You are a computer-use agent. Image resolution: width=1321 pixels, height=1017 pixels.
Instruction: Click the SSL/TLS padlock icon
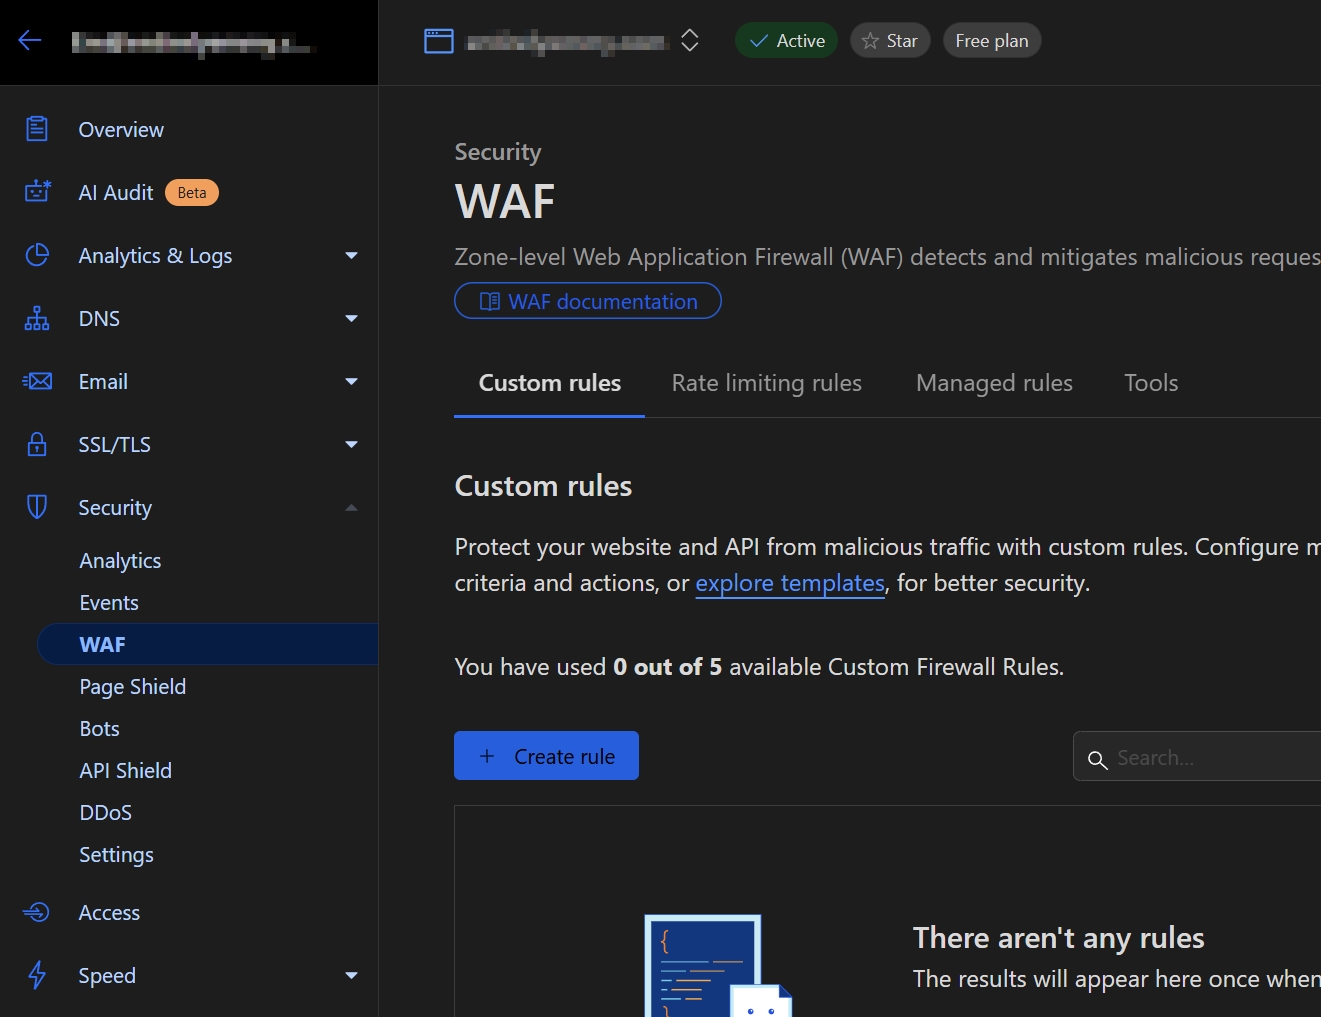(x=37, y=444)
